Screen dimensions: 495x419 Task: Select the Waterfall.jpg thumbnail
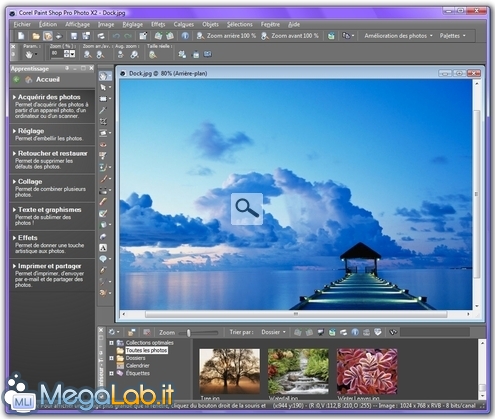pyautogui.click(x=298, y=371)
